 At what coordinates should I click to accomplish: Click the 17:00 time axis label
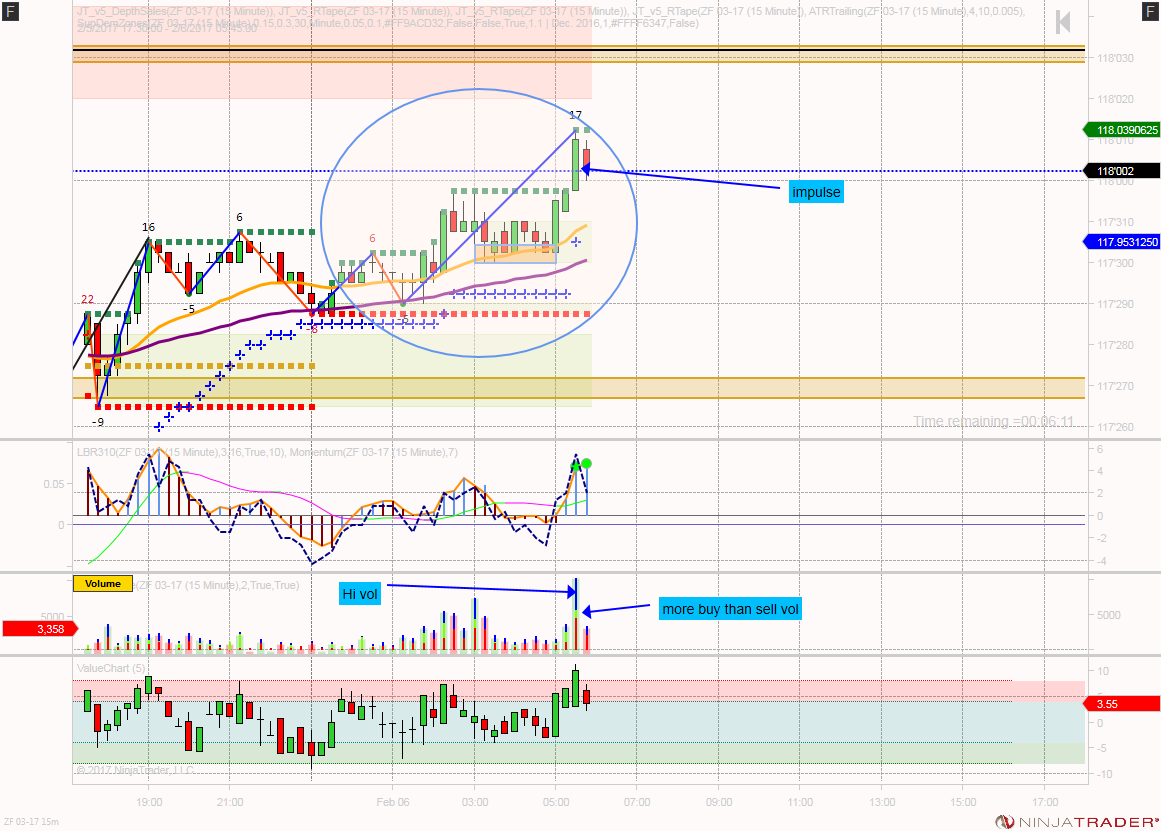click(x=1045, y=802)
